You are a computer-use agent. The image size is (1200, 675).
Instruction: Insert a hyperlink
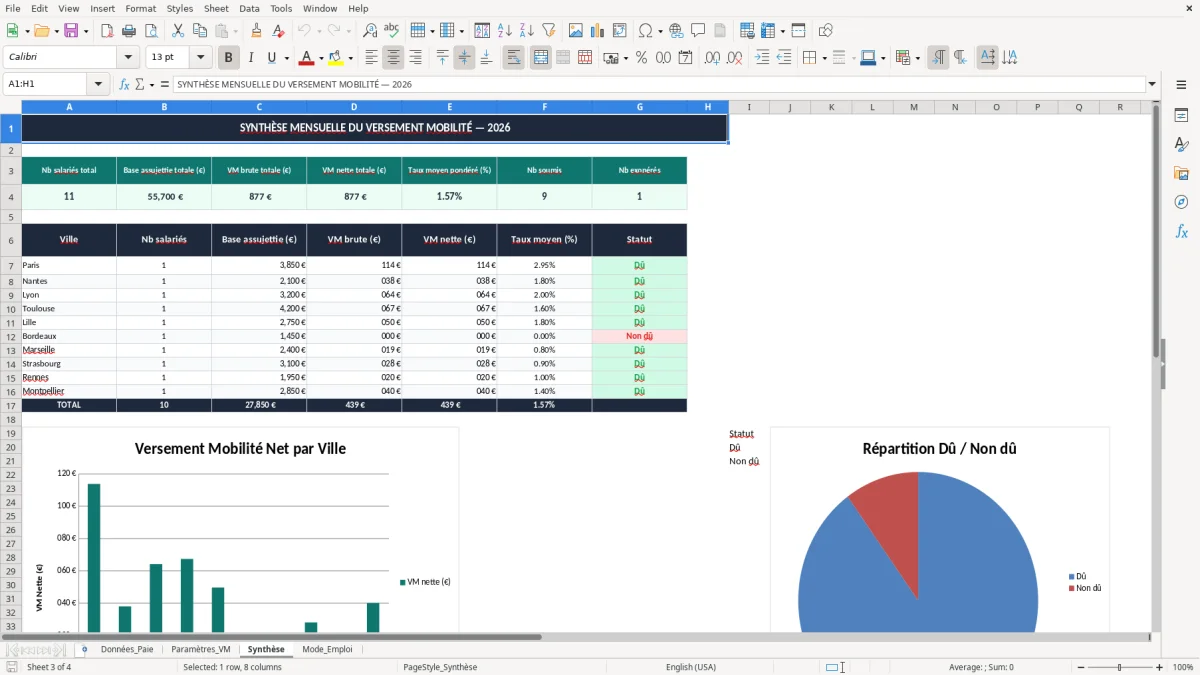[676, 31]
